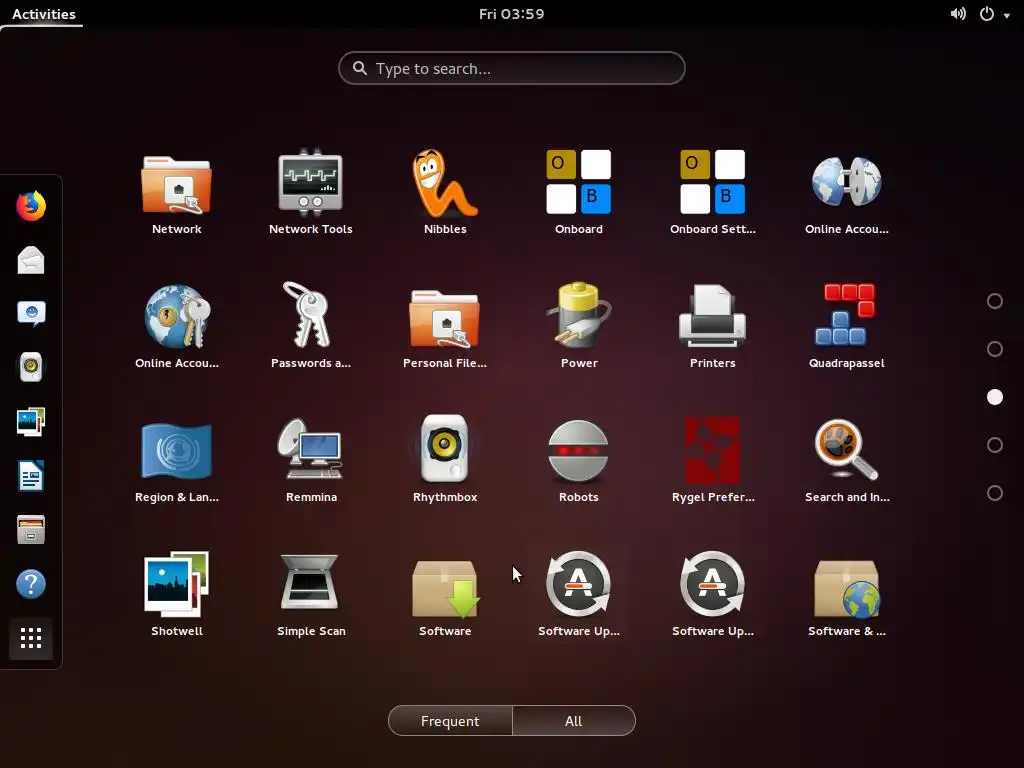The image size is (1024, 768).
Task: Click the volume icon in top bar
Action: [958, 14]
